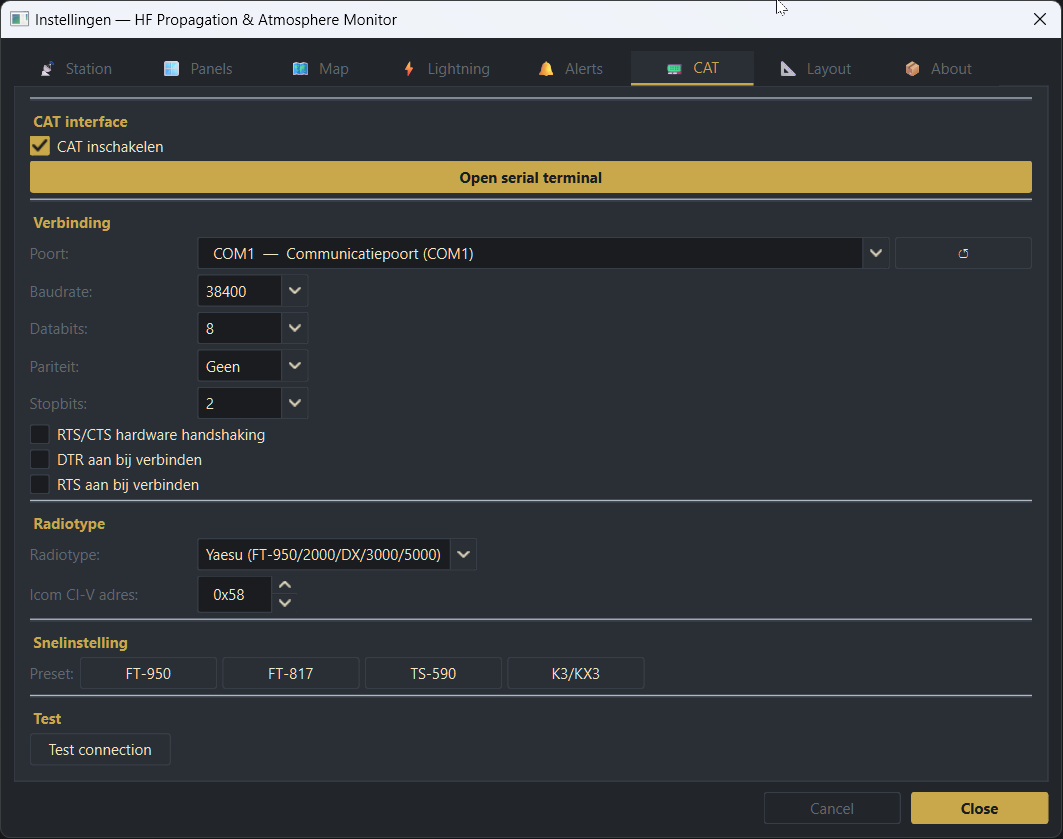
Task: Increase the Icom CI-V address value
Action: click(x=285, y=585)
